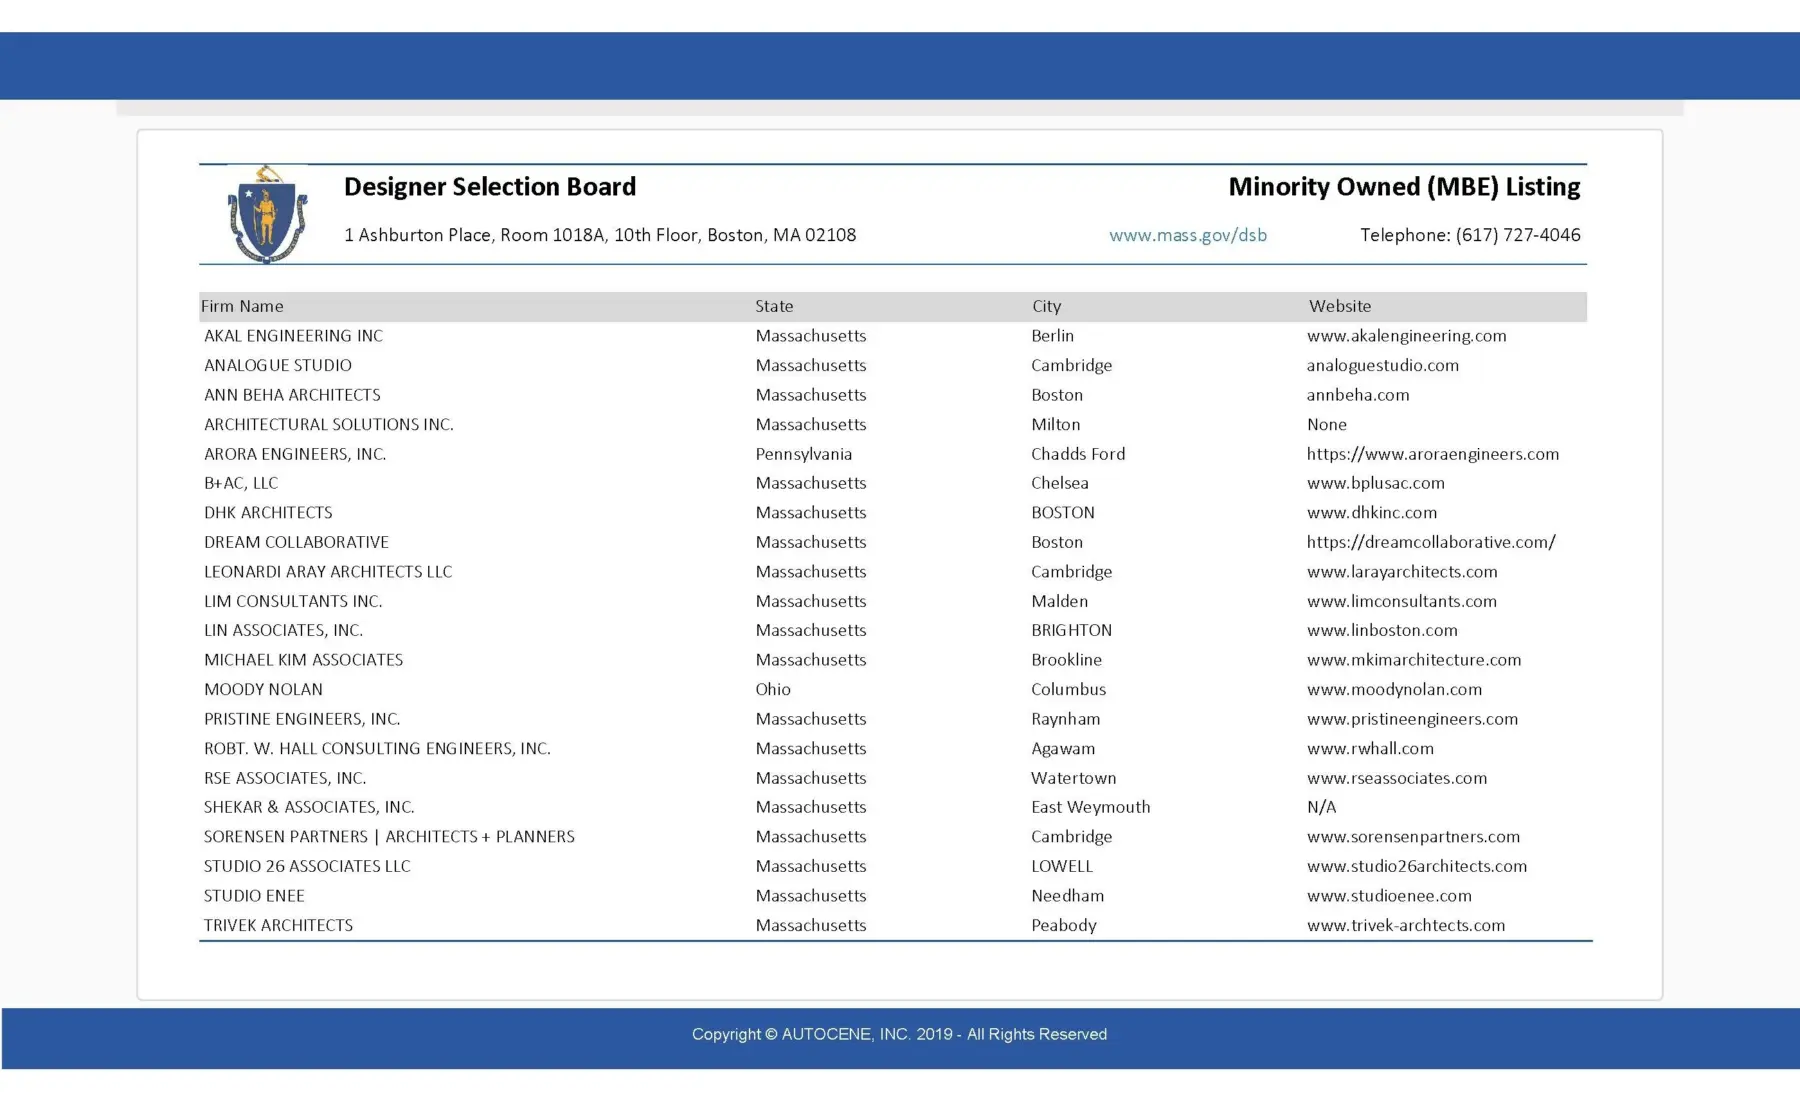Open www.akalengineering.com website link
The height and width of the screenshot is (1093, 1800).
click(x=1406, y=336)
